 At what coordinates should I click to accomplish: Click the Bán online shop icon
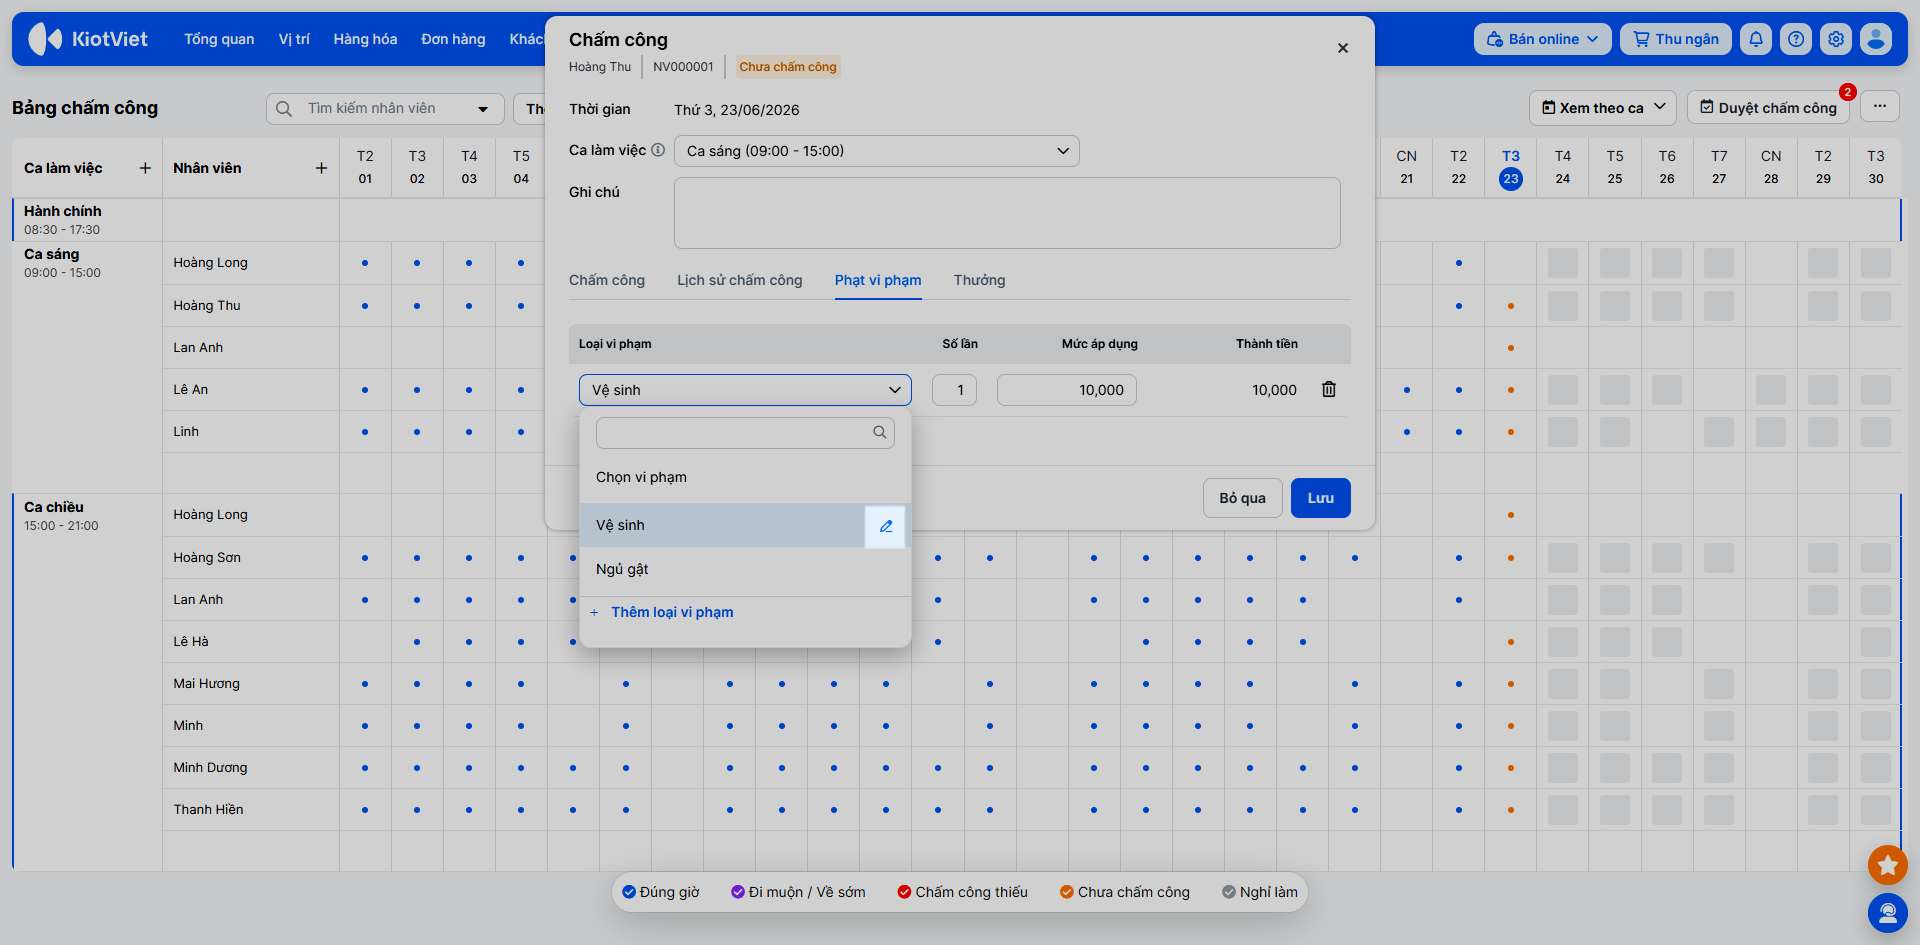[x=1495, y=39]
